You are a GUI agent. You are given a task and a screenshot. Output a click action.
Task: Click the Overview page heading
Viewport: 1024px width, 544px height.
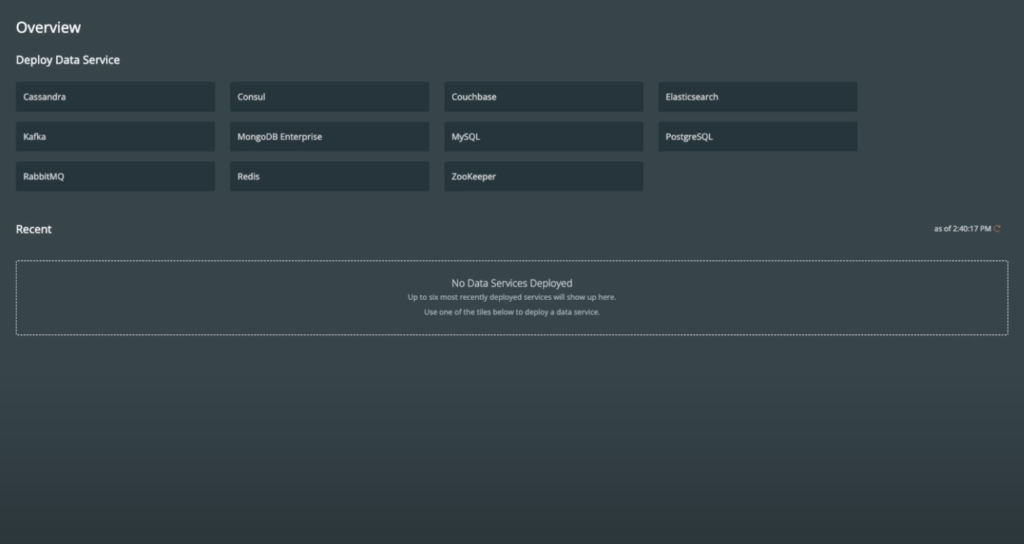click(x=48, y=28)
